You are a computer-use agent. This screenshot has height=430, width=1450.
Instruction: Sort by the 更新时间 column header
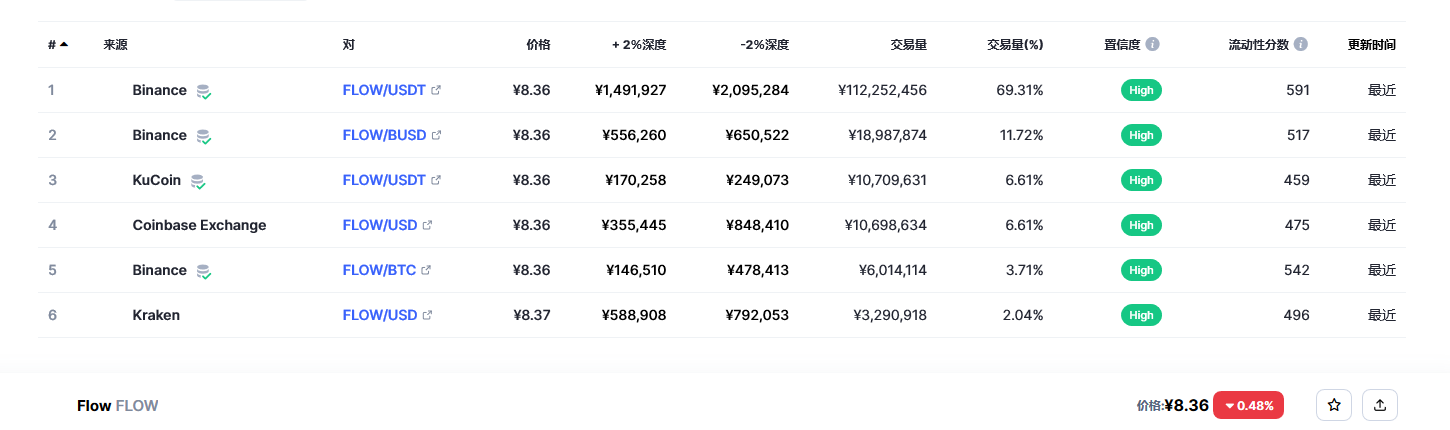[1372, 45]
